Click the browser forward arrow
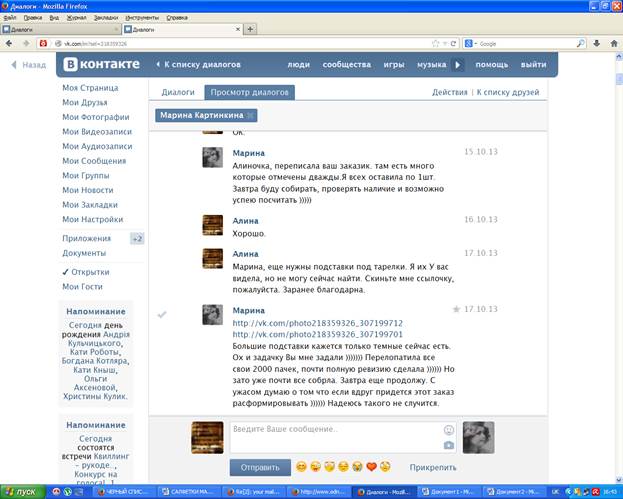The height and width of the screenshot is (499, 623). point(26,43)
